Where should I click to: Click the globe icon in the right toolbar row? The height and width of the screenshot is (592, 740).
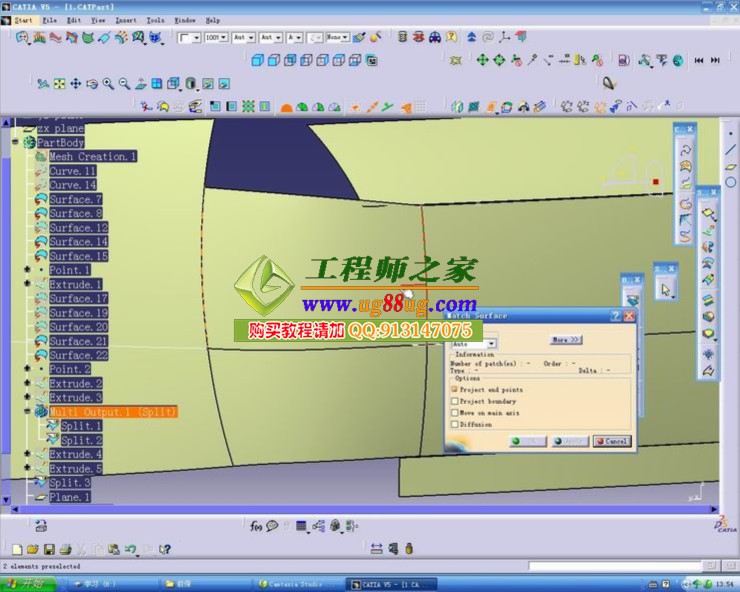click(x=678, y=60)
